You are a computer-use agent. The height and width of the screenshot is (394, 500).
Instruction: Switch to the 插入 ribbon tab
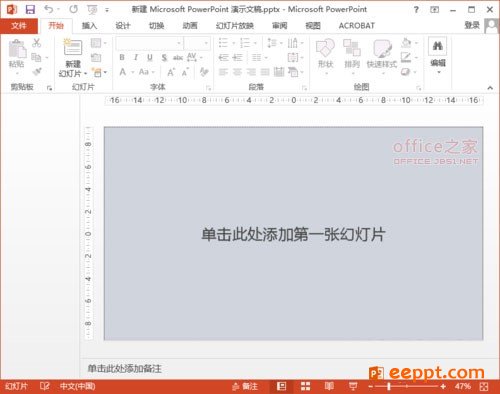[x=89, y=26]
